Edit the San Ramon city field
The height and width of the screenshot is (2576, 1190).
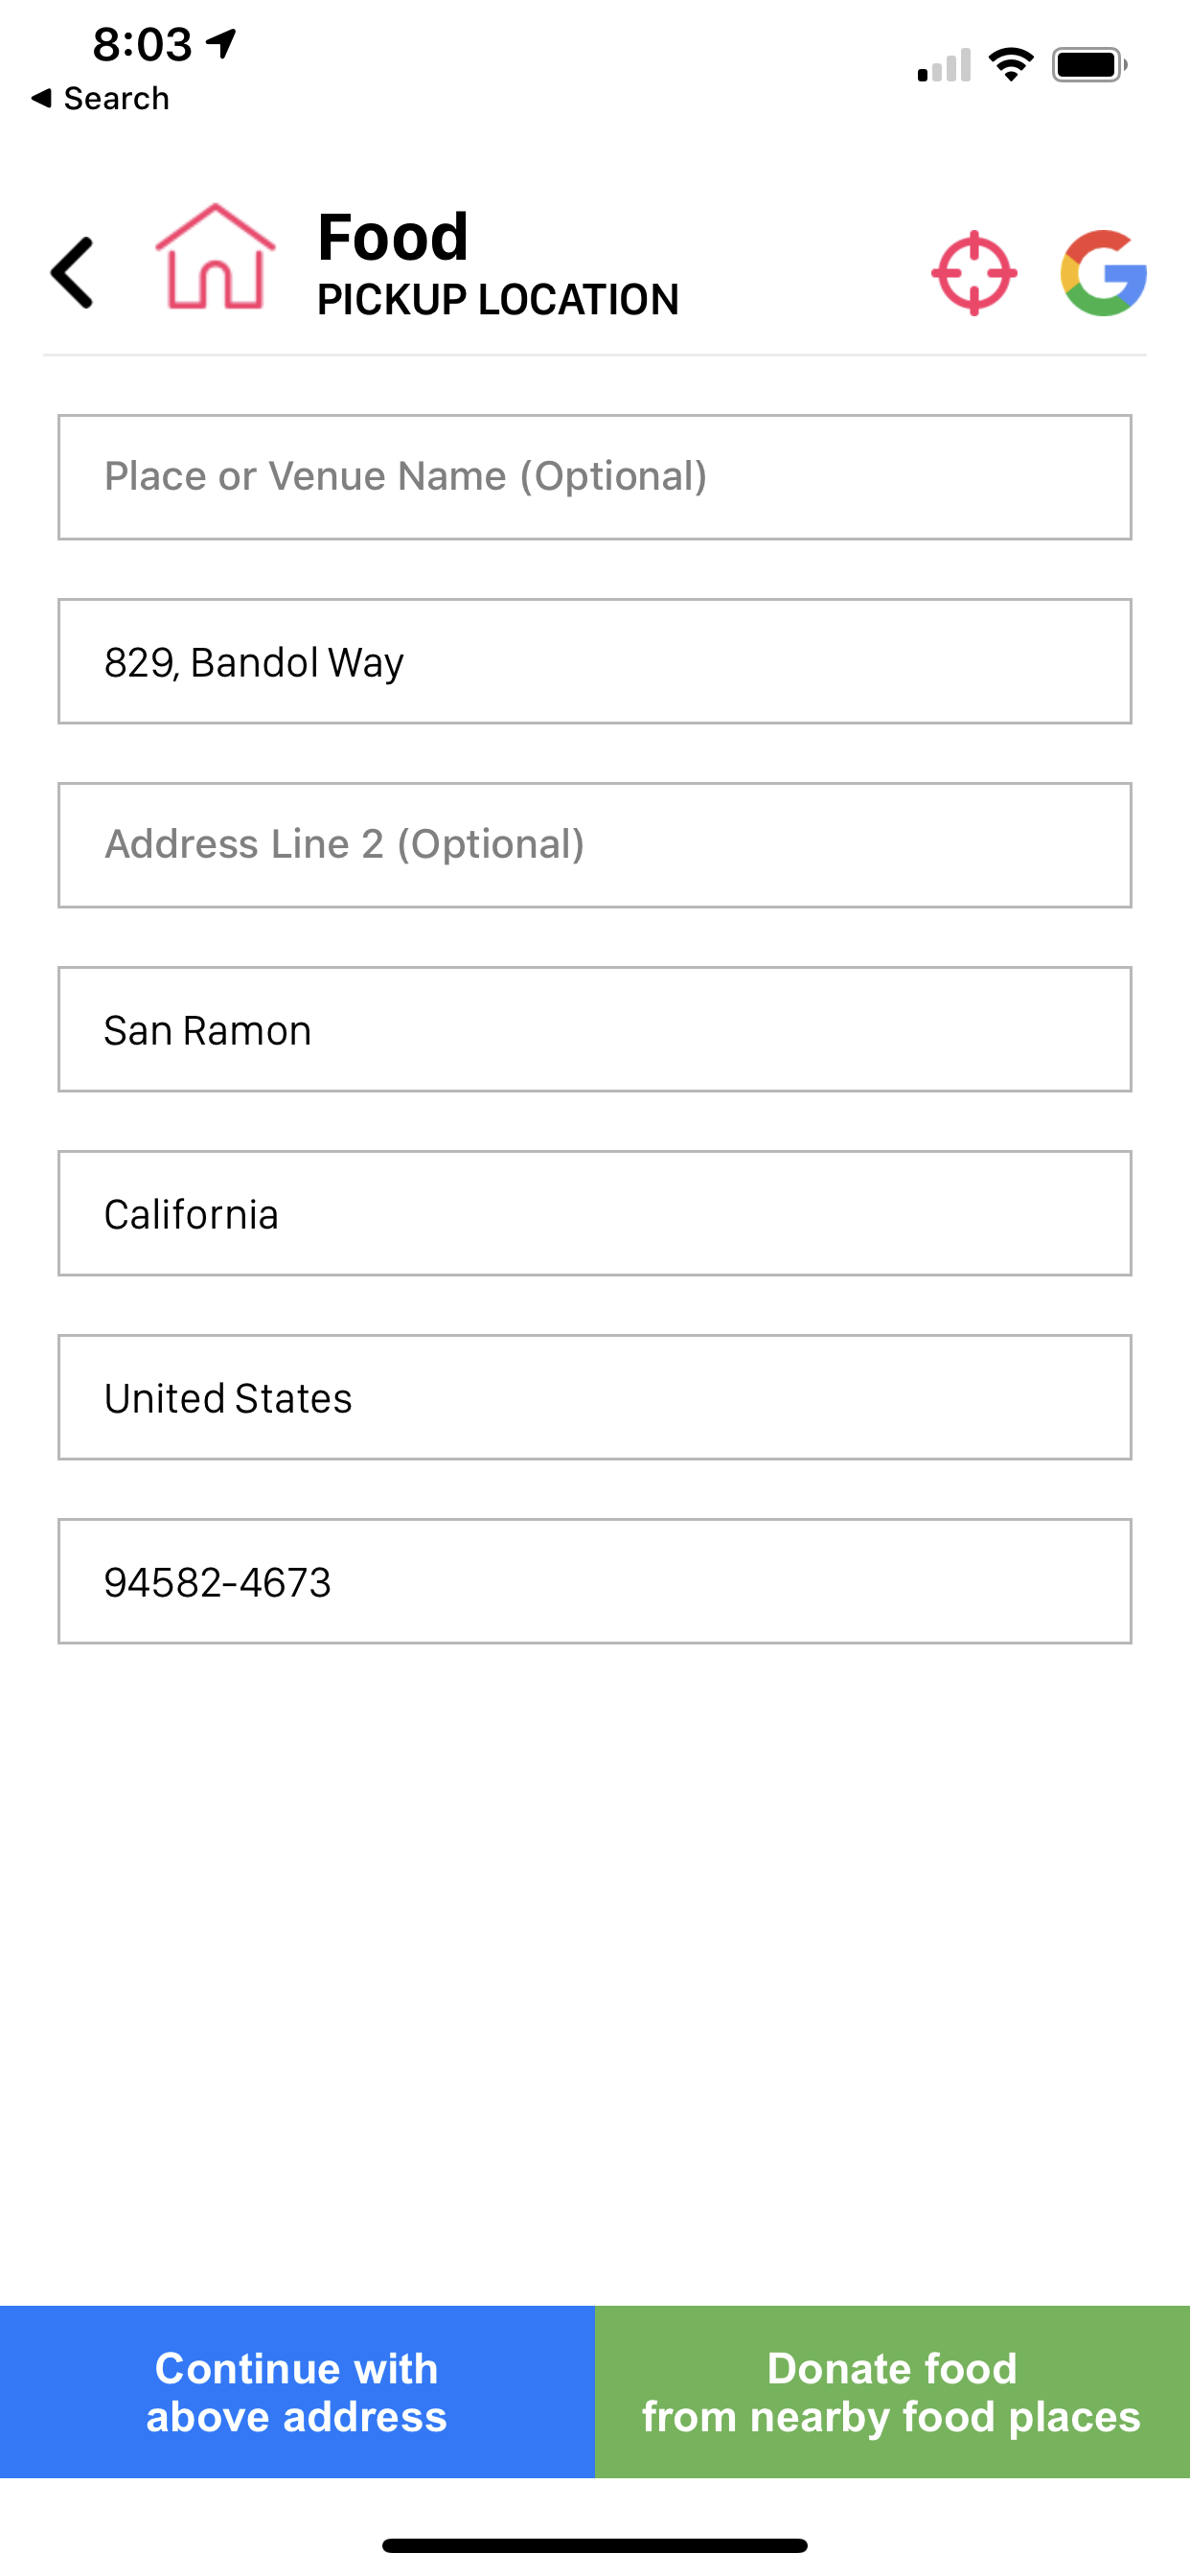tap(595, 1029)
